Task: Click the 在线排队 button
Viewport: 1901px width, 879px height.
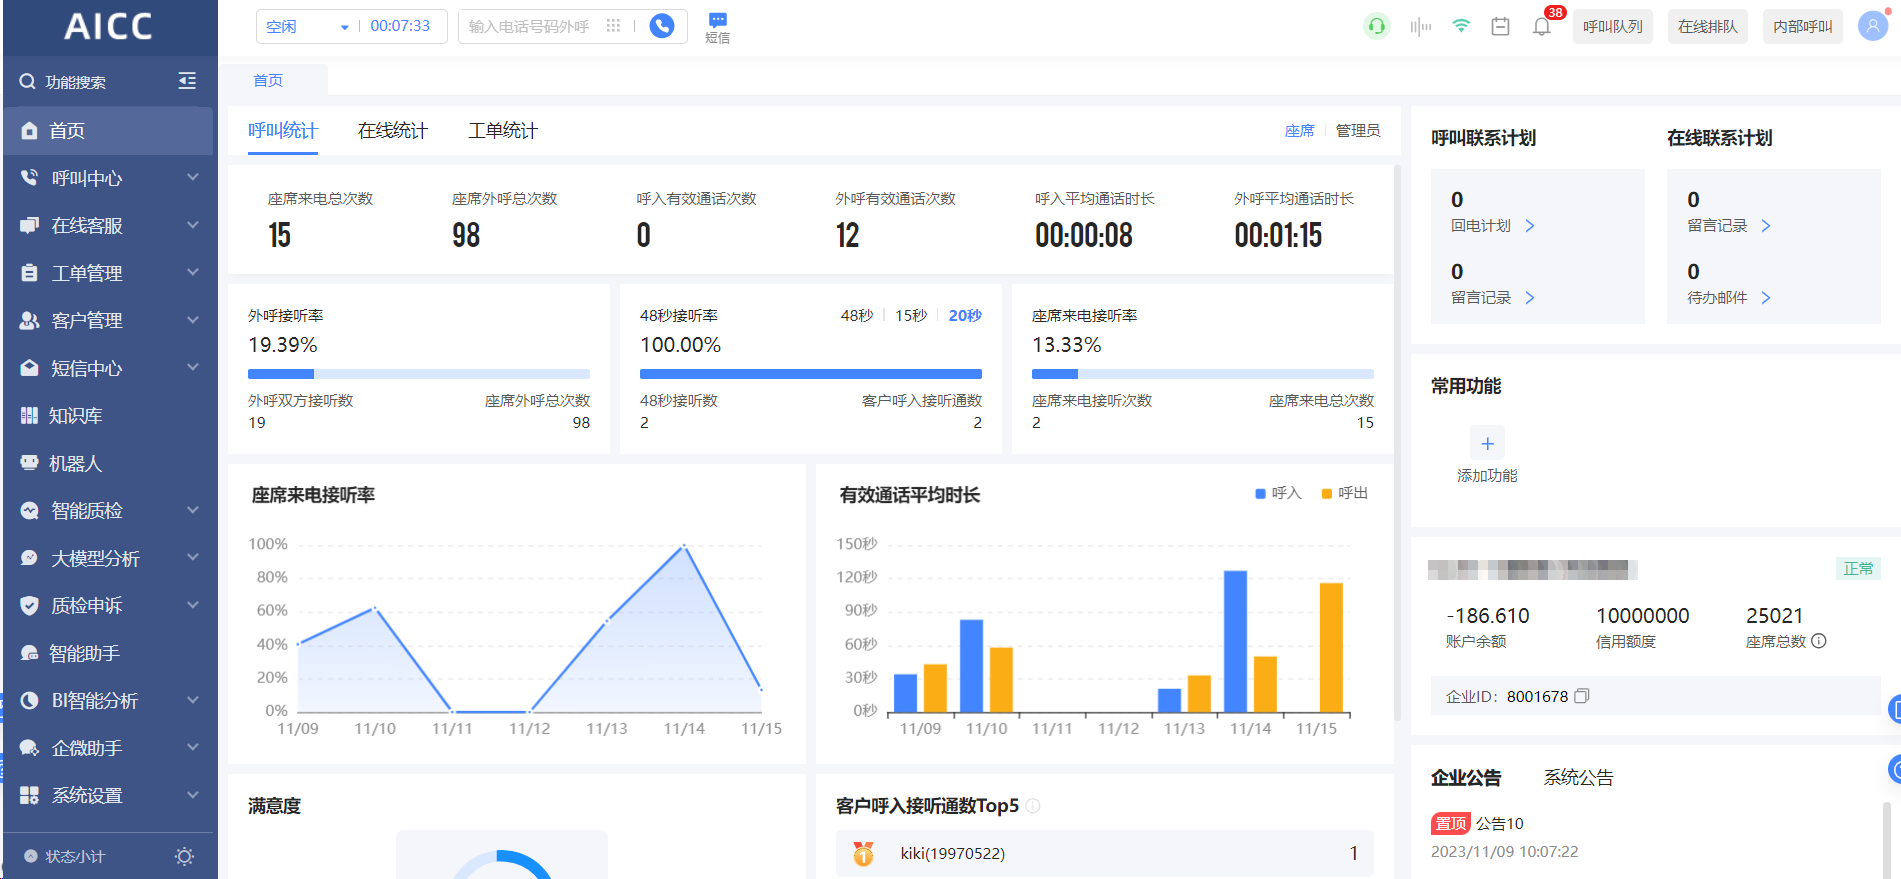Action: (1708, 27)
